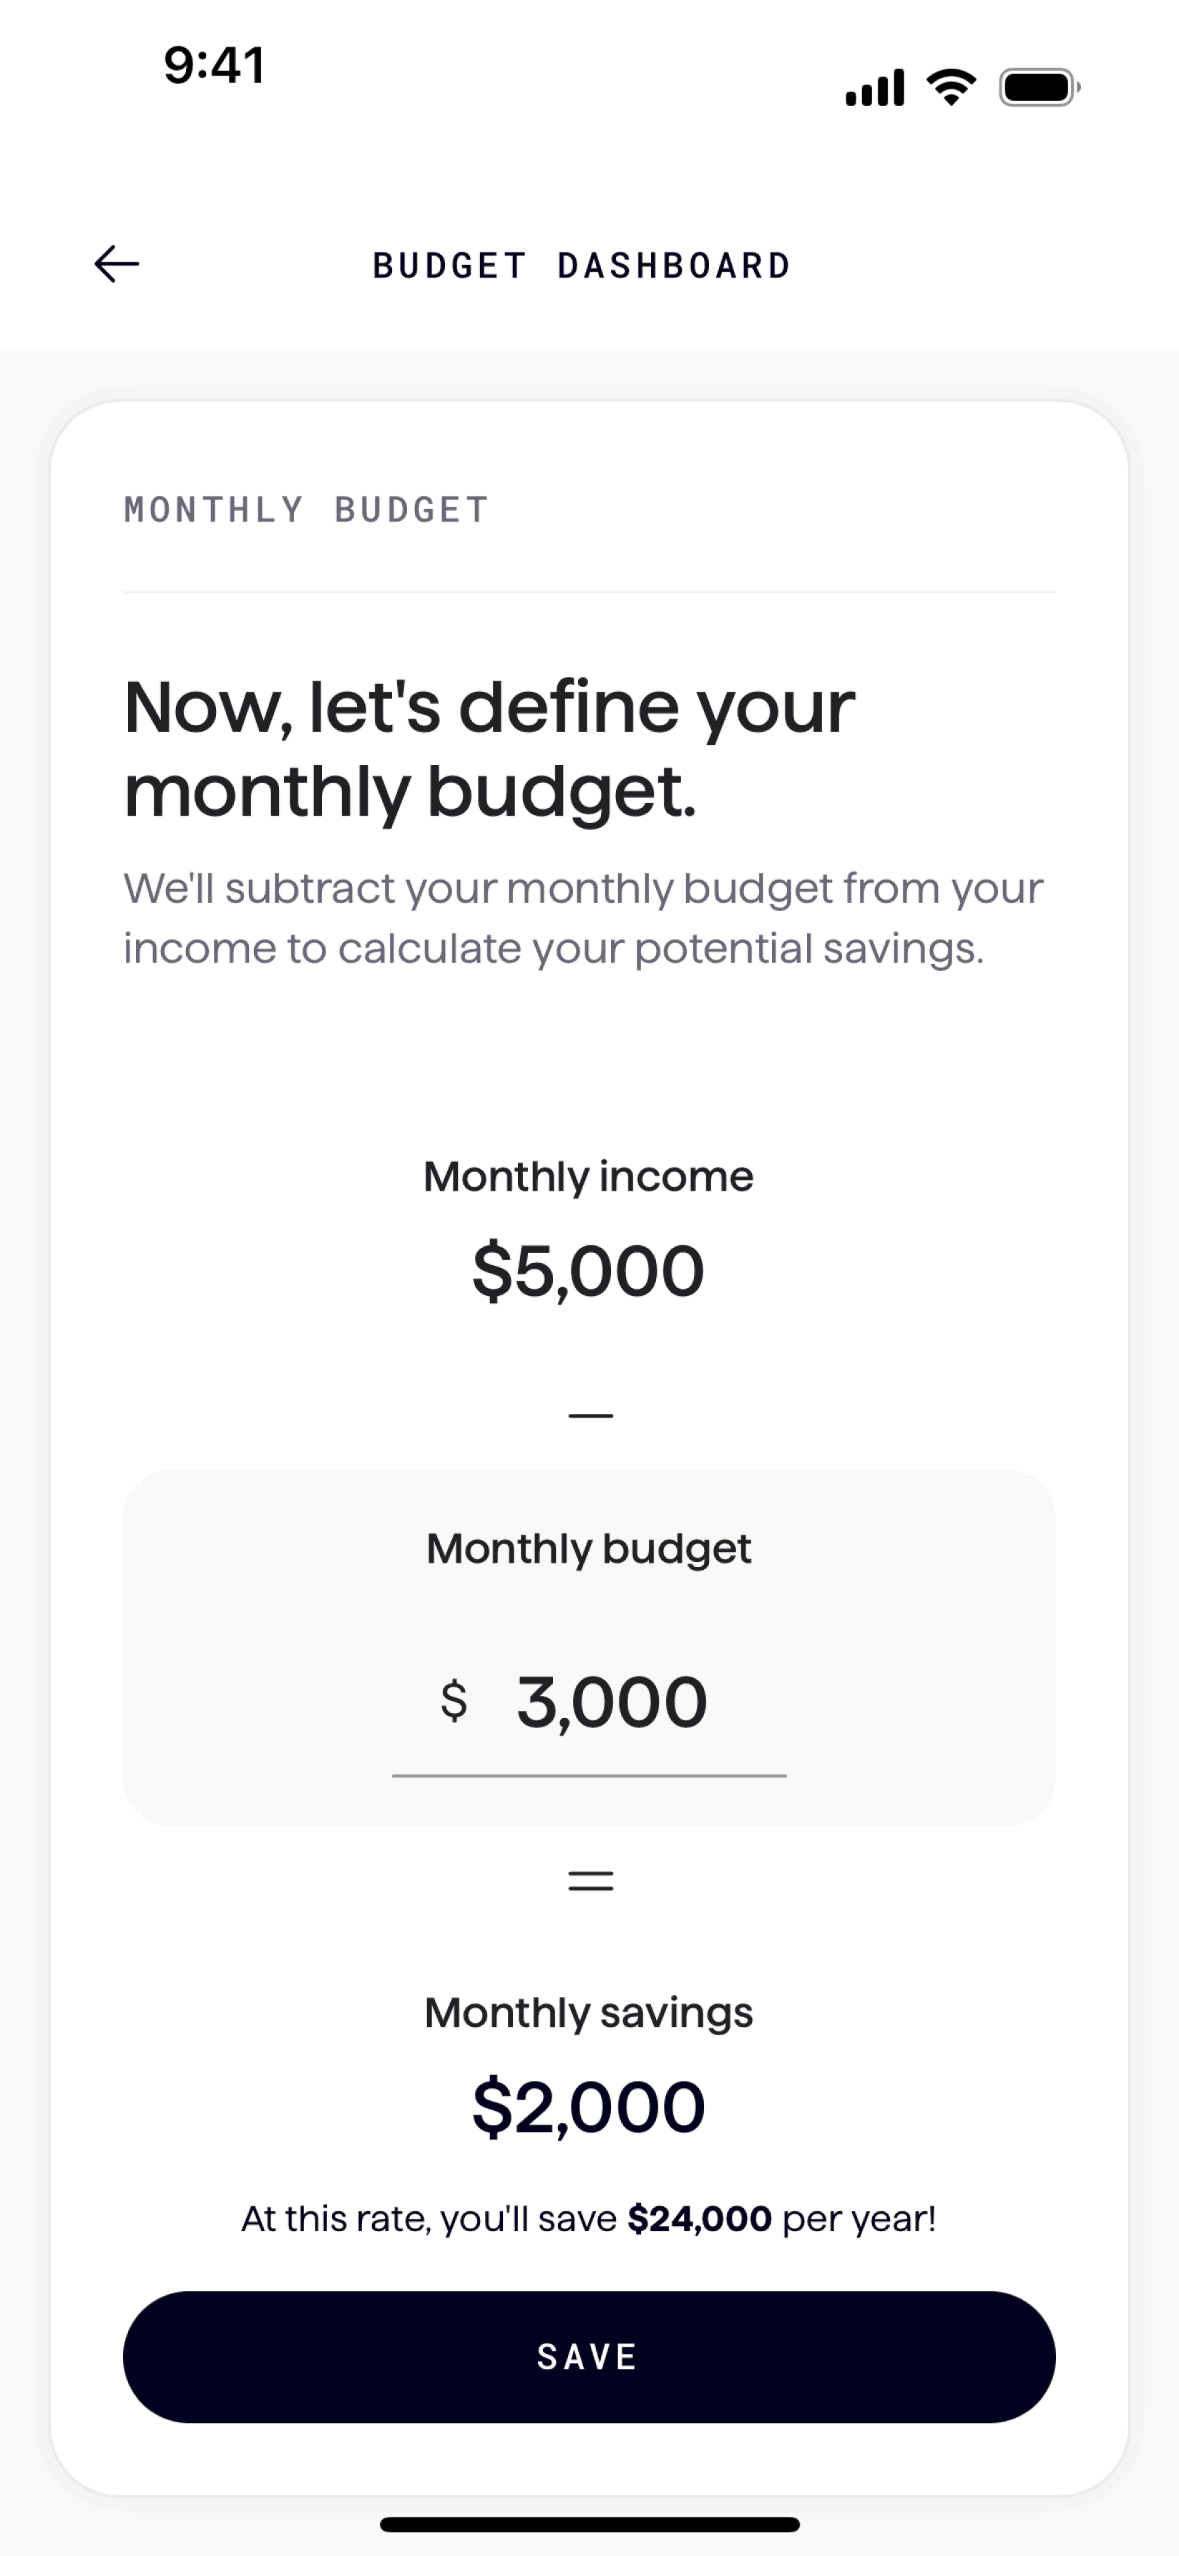Select the $2,000 monthly savings amount
Screen dimensions: 1179x2556
pos(589,2107)
